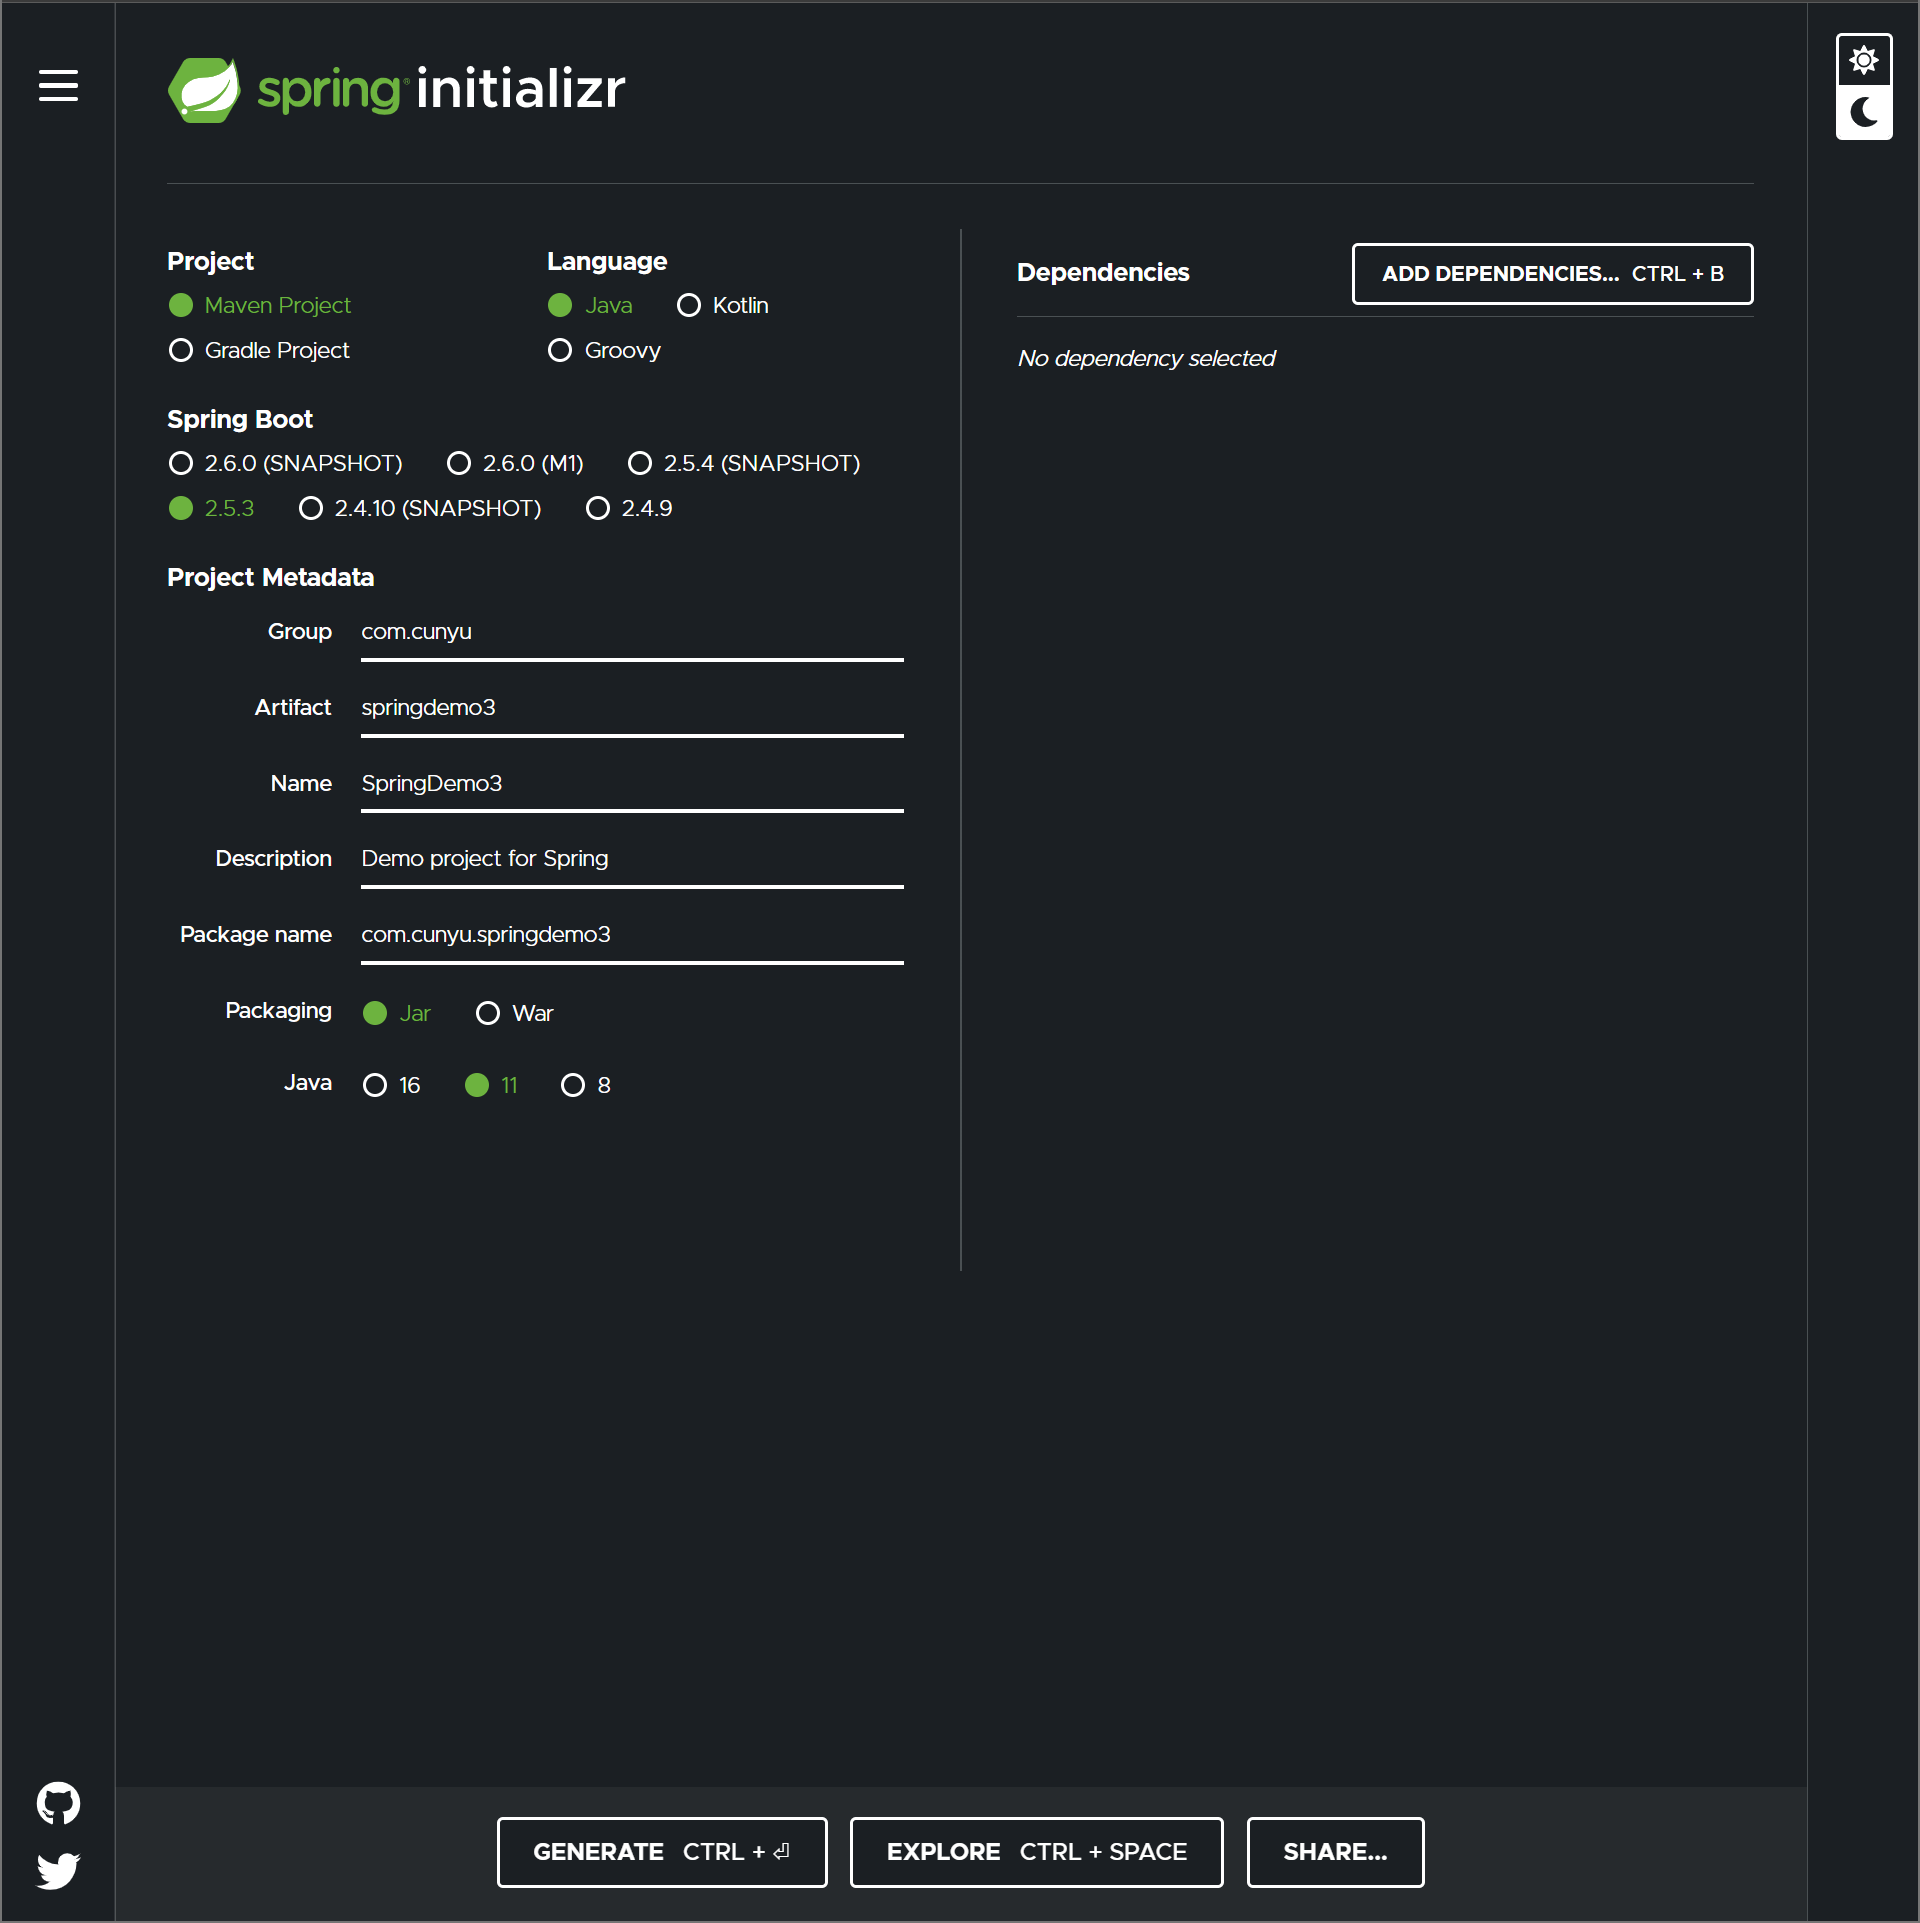This screenshot has height=1923, width=1920.
Task: Click the Spring leaf logo
Action: point(204,90)
